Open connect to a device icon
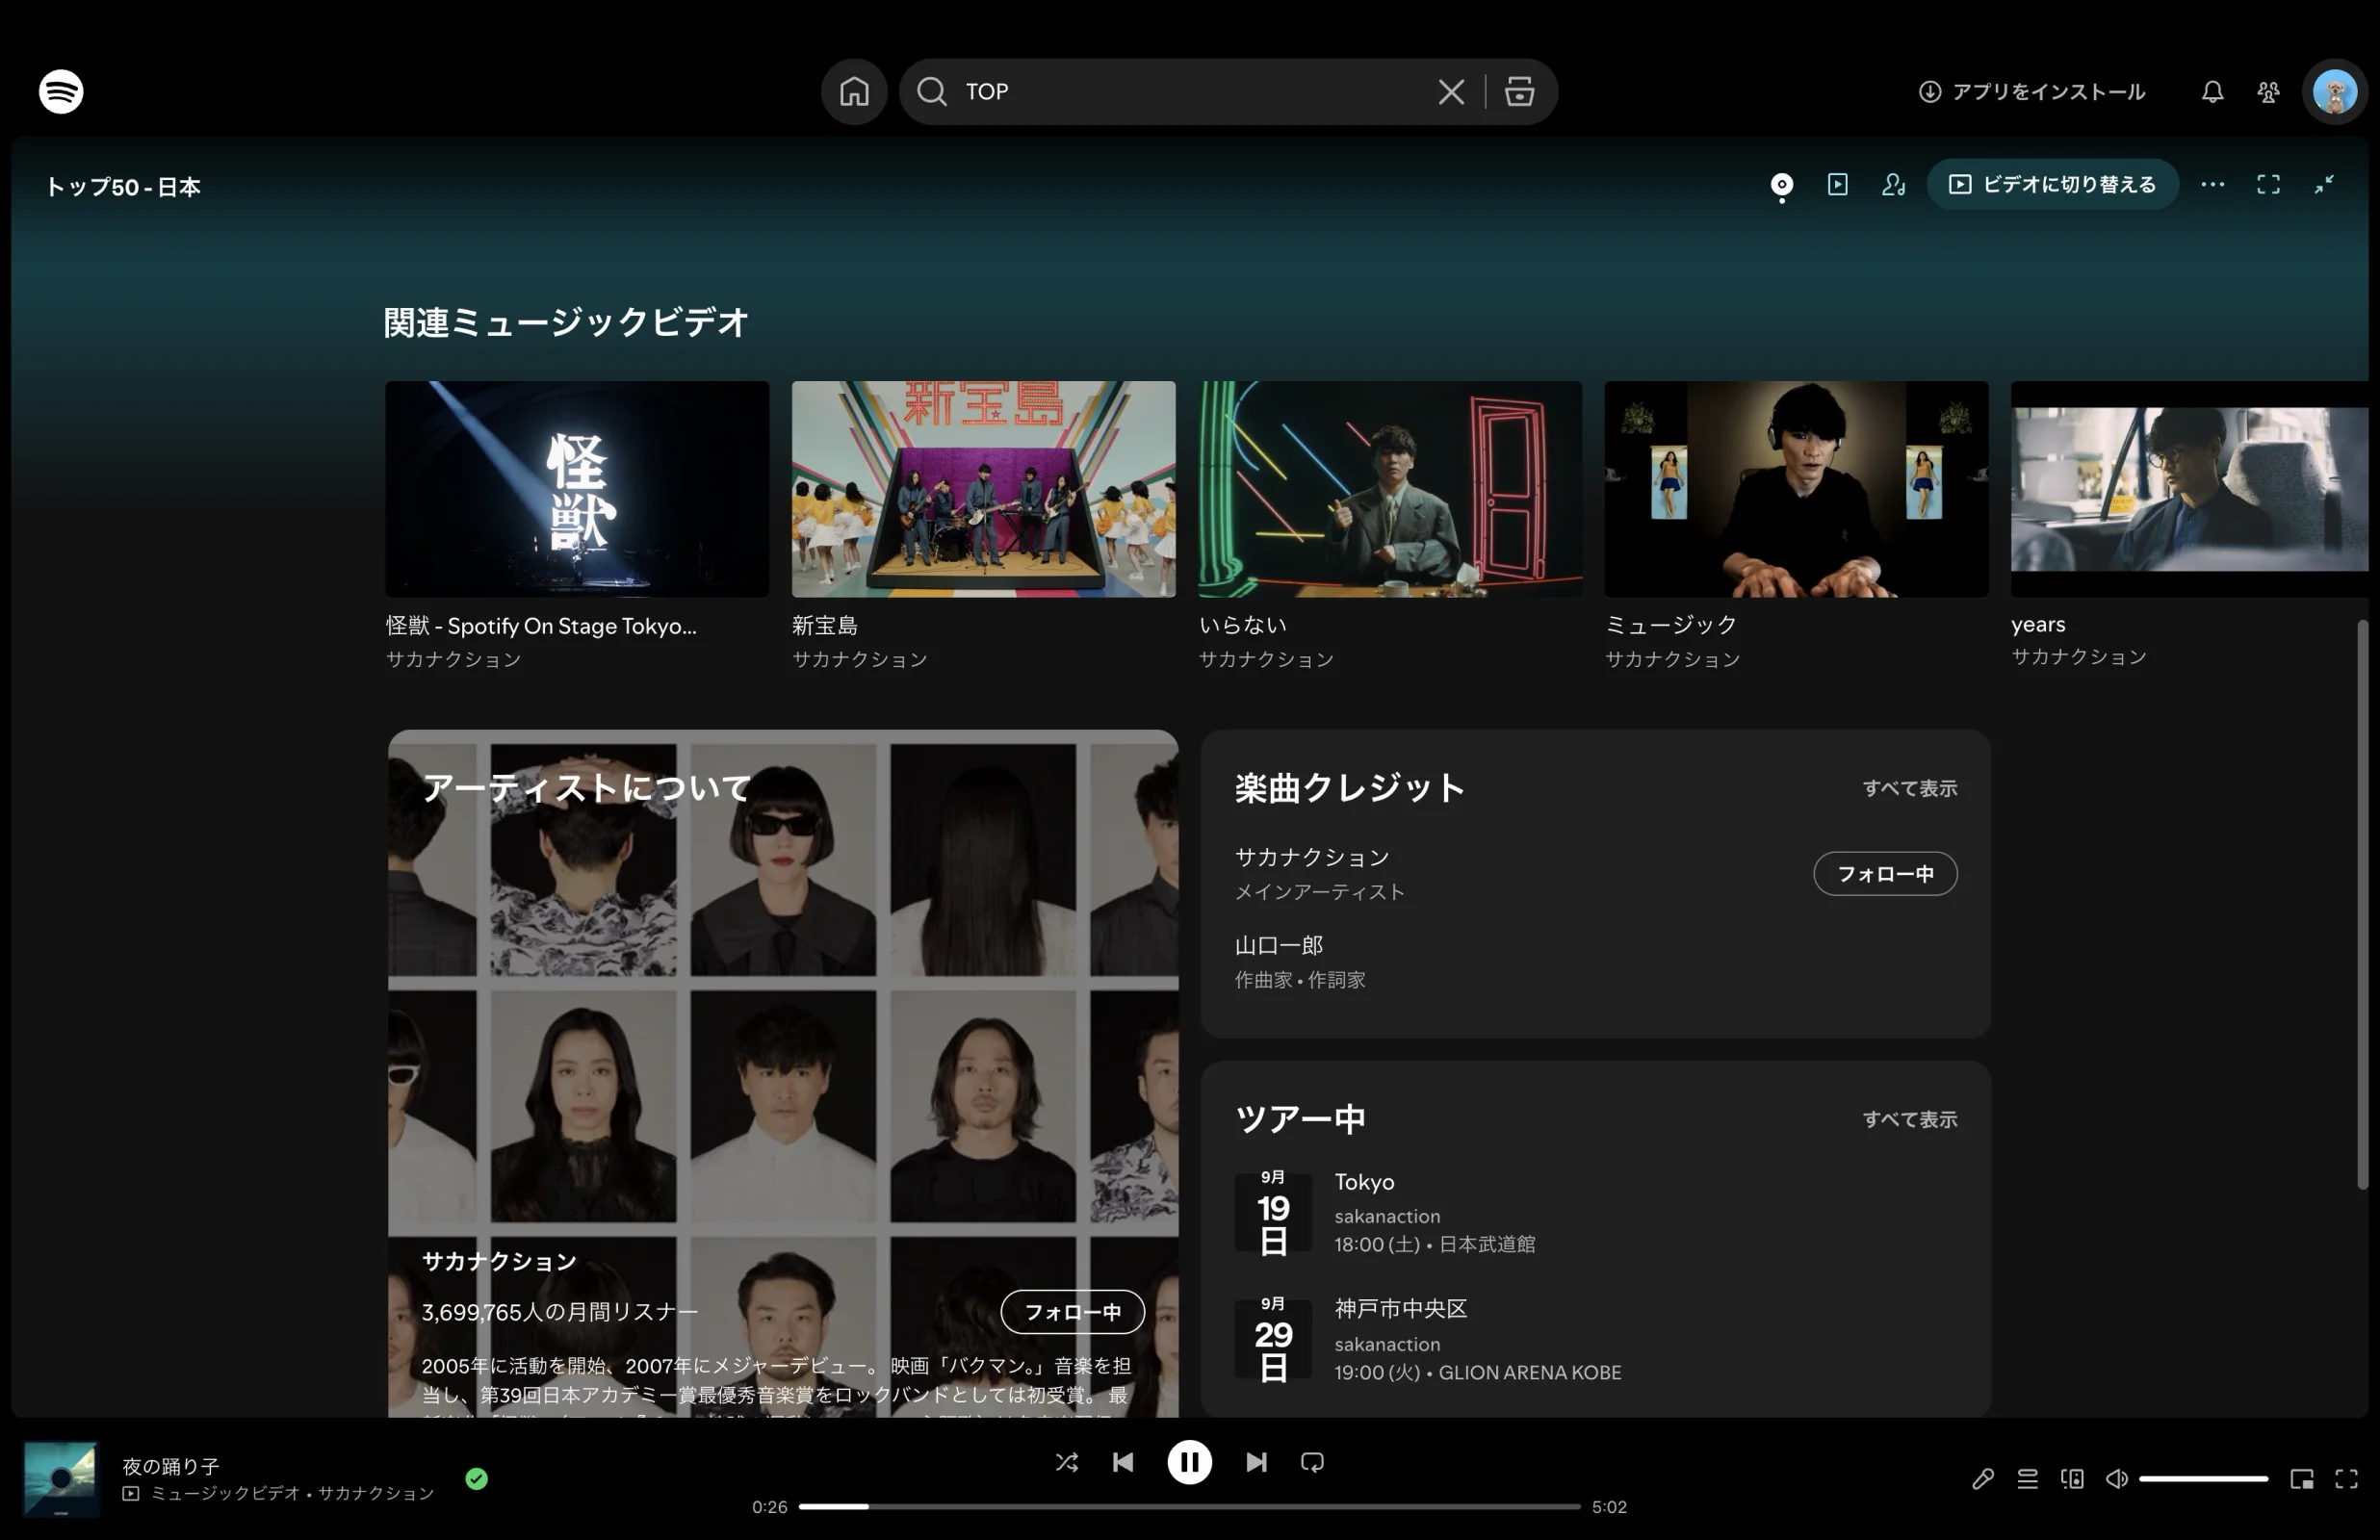Viewport: 2380px width, 1540px height. pos(2072,1478)
